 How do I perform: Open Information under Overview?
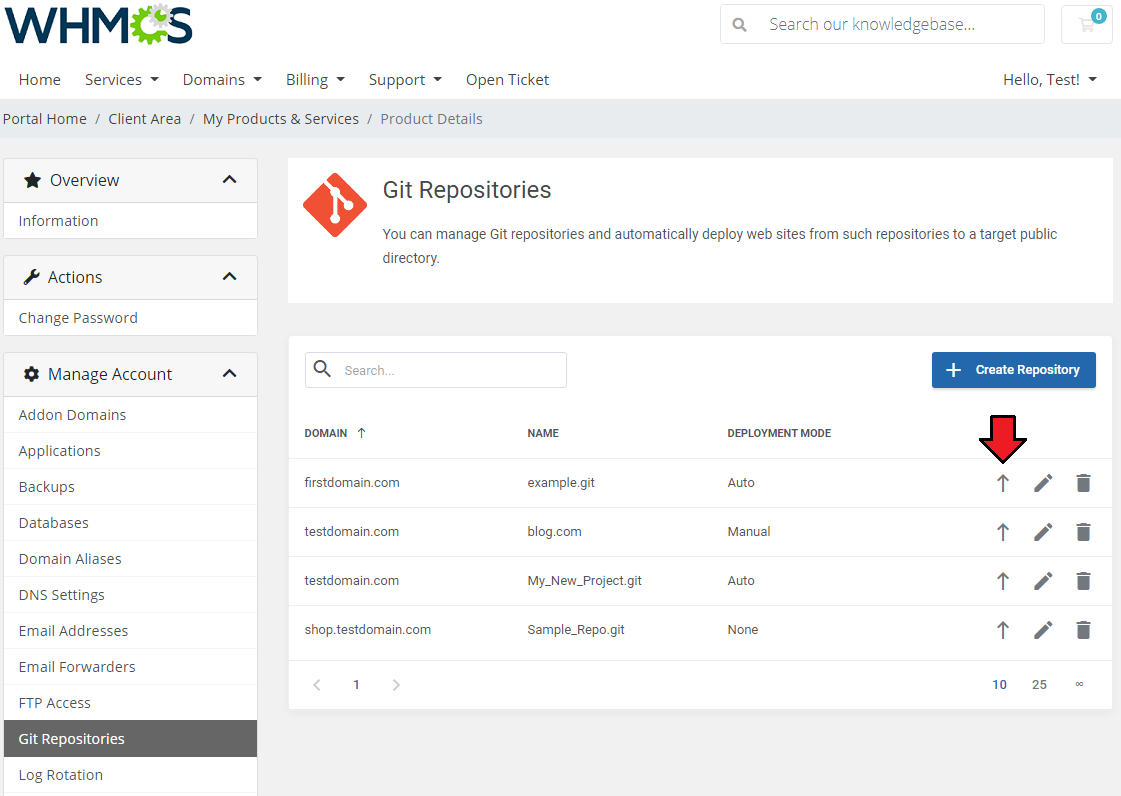[x=130, y=221]
